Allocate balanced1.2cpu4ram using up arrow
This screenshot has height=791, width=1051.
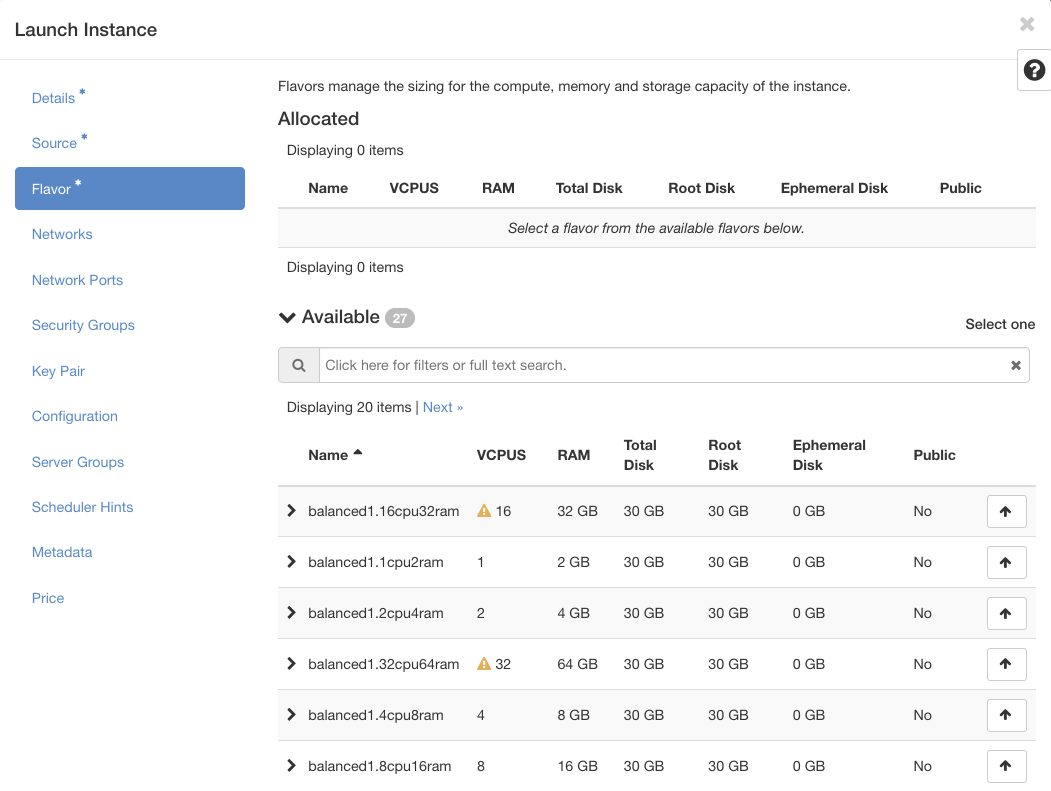(x=1006, y=613)
